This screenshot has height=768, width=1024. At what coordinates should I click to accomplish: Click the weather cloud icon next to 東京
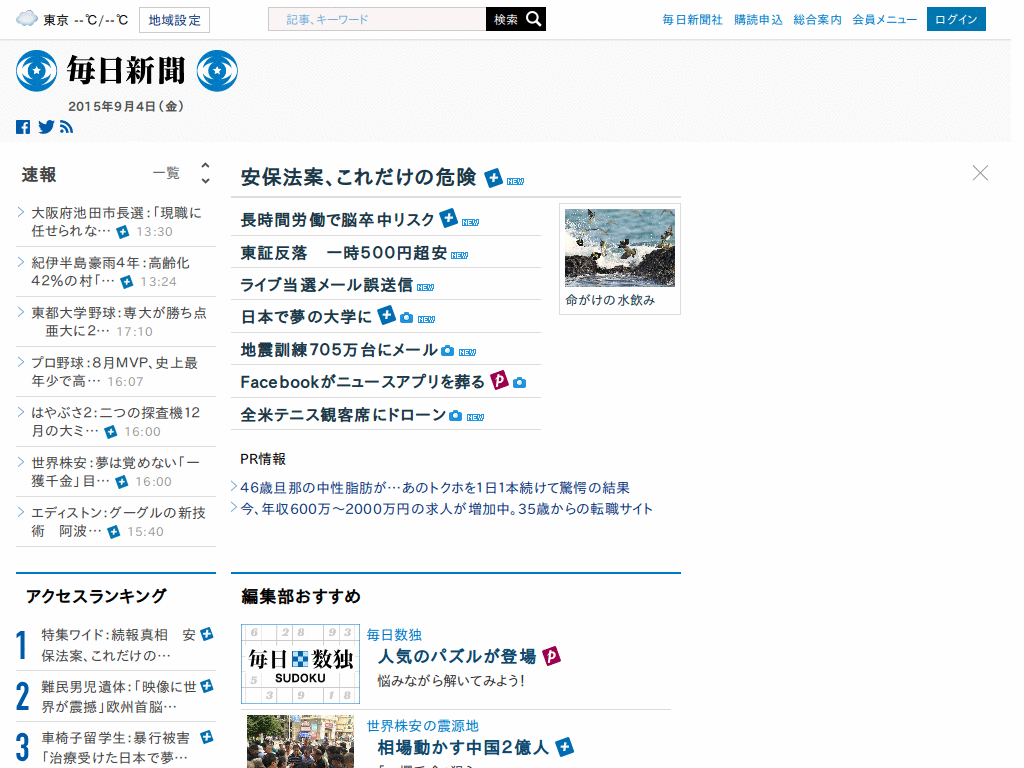point(26,16)
